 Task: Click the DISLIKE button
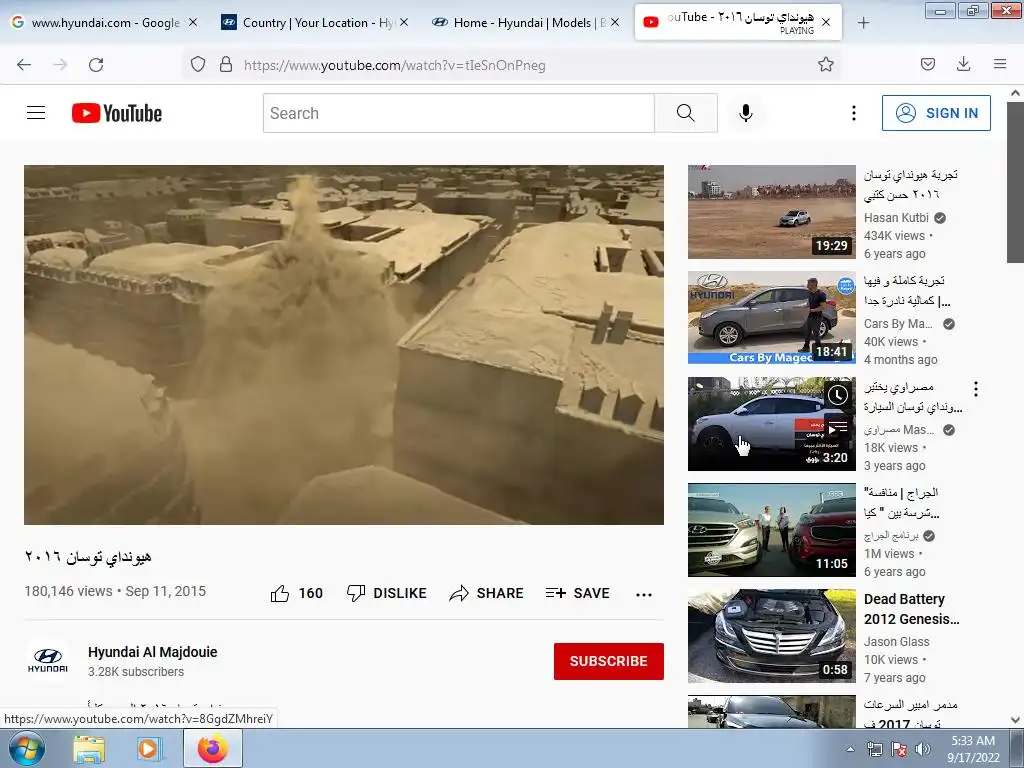[x=387, y=593]
